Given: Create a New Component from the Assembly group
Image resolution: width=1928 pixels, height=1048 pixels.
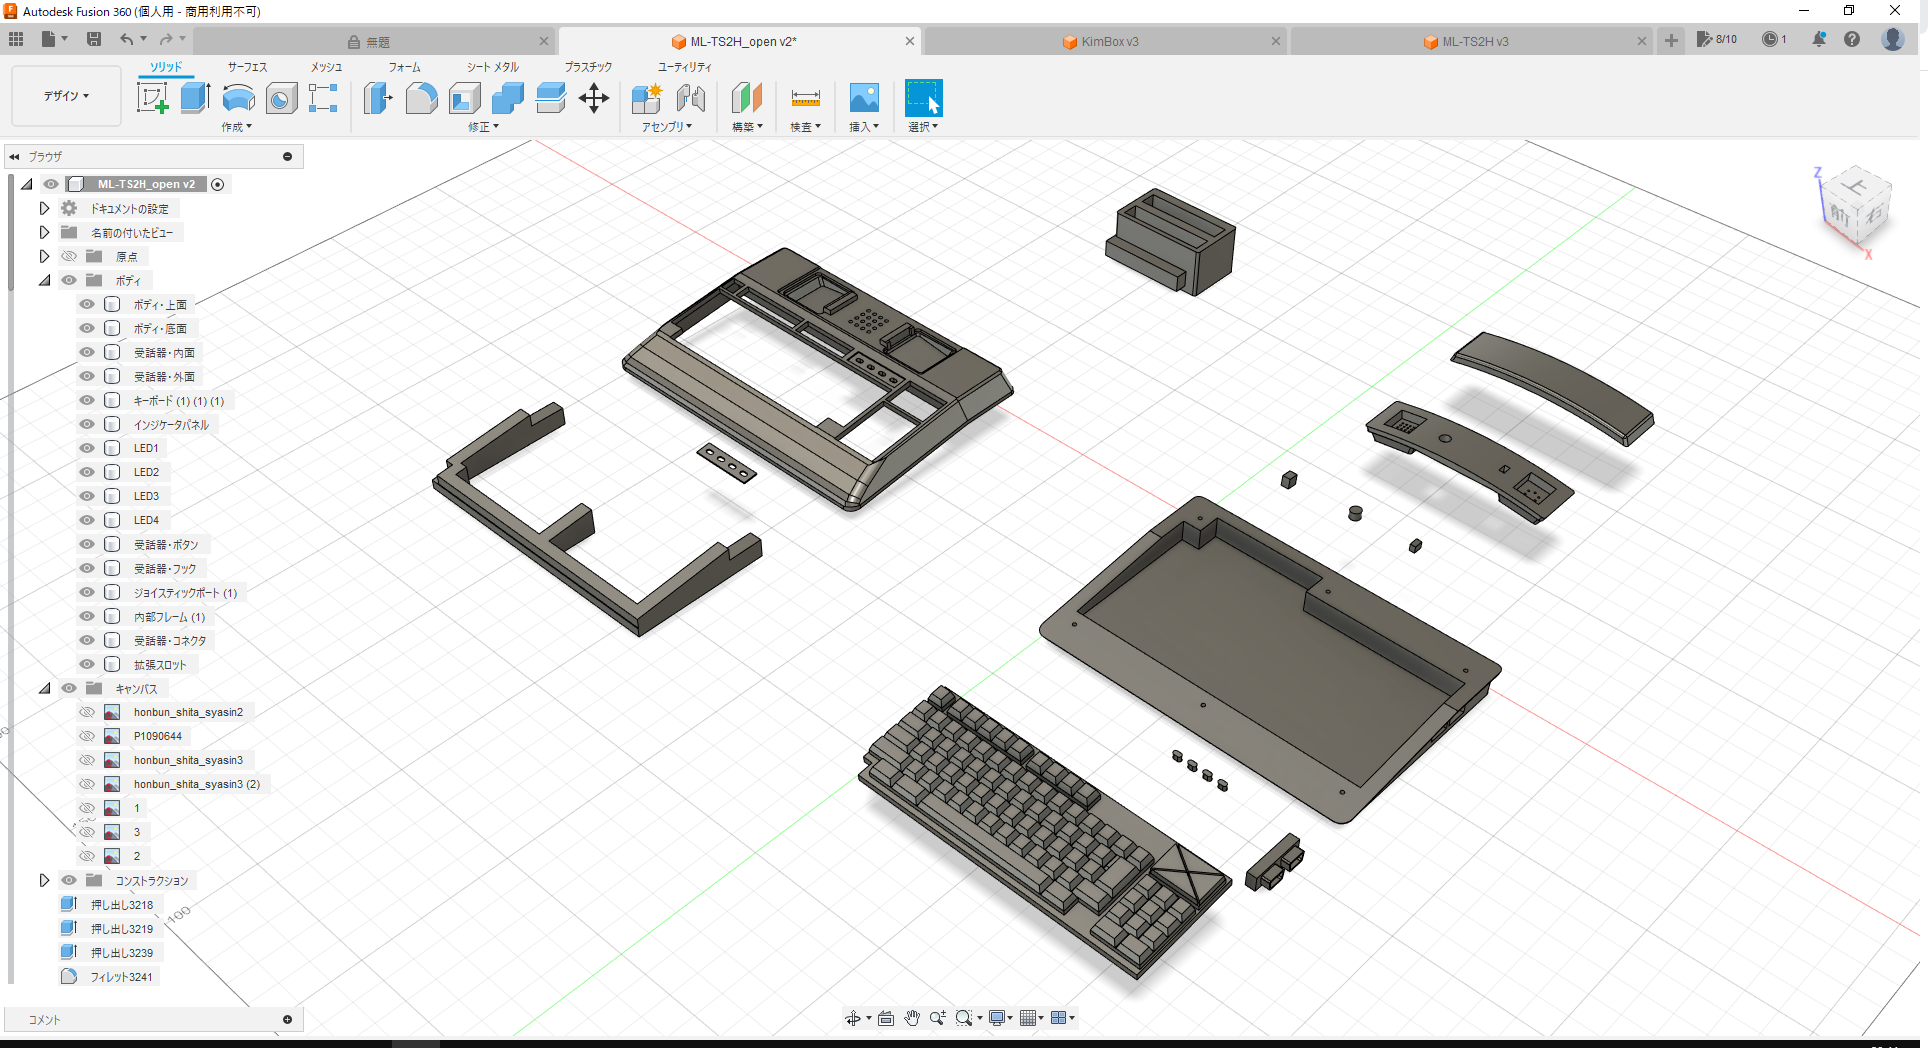Looking at the screenshot, I should pyautogui.click(x=646, y=98).
